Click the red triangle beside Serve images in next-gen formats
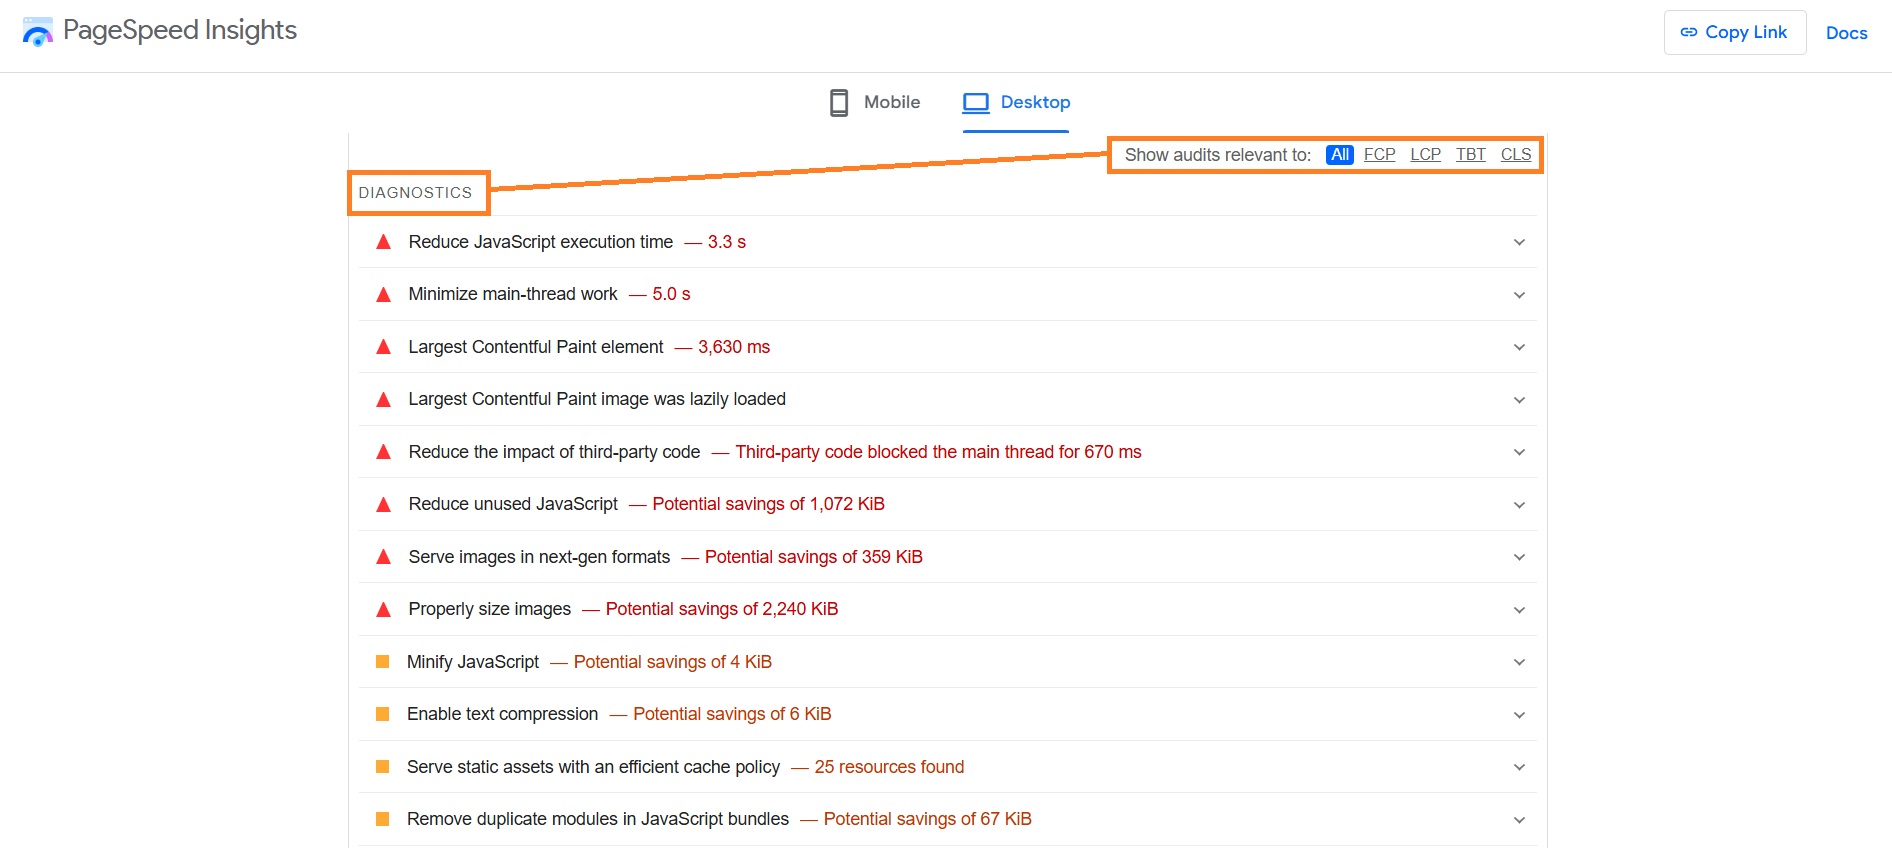The height and width of the screenshot is (848, 1892). coord(383,557)
